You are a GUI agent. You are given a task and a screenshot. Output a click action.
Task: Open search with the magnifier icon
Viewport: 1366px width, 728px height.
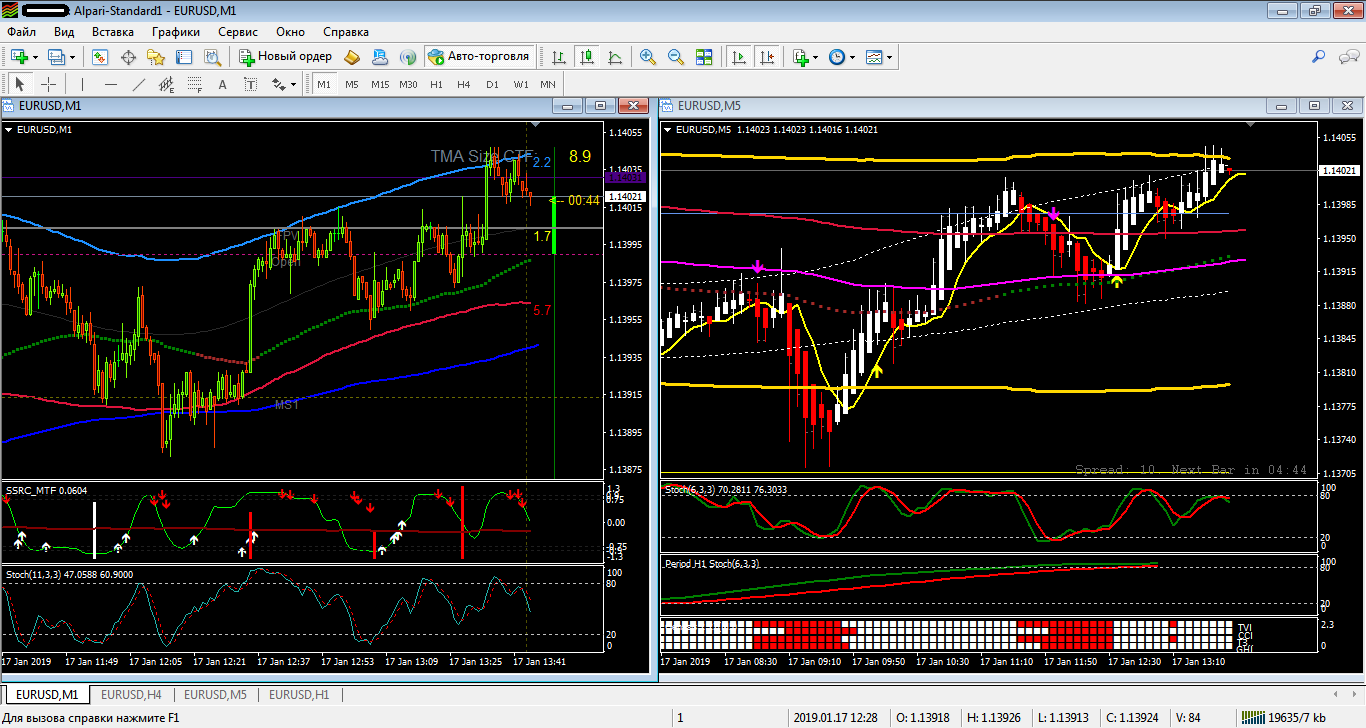[x=1319, y=57]
